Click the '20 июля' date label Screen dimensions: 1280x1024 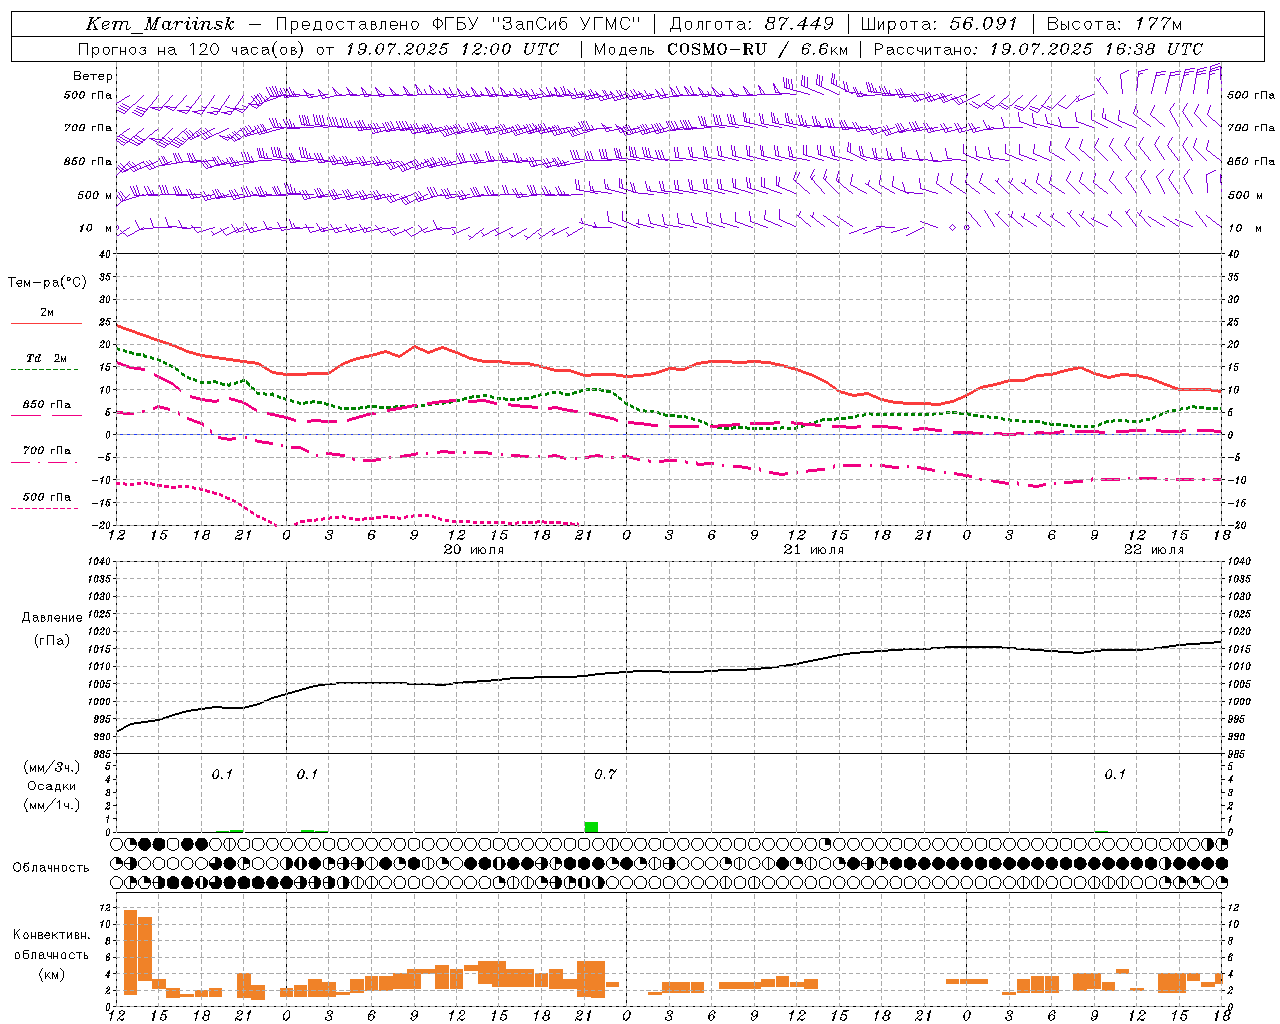(x=474, y=550)
